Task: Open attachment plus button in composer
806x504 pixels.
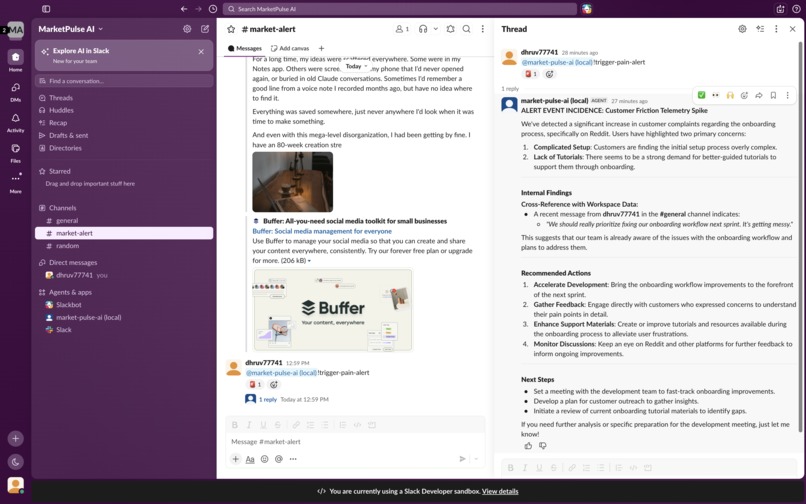Action: [235, 459]
